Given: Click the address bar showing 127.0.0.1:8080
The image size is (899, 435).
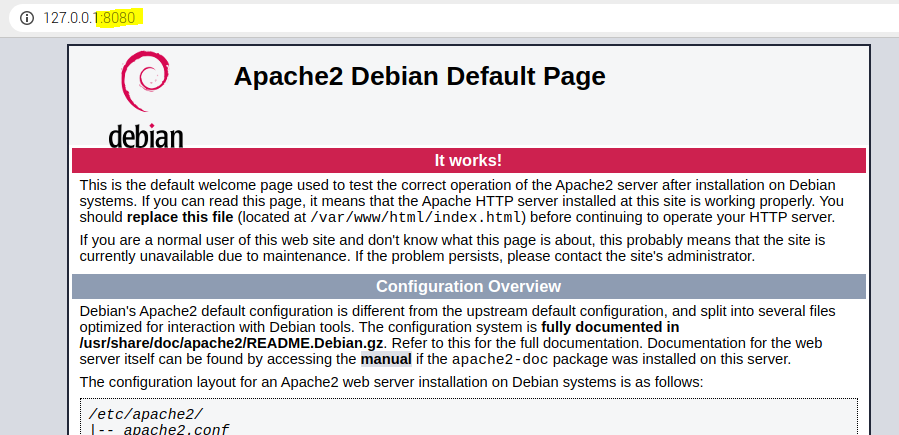Looking at the screenshot, I should tap(453, 18).
